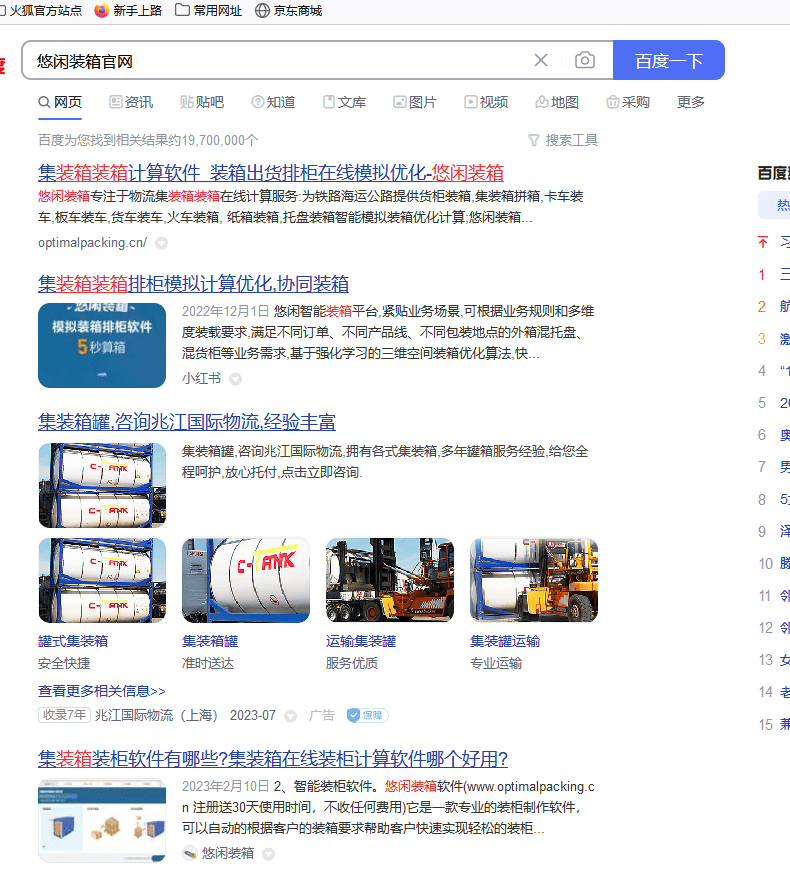
Task: Open the 集装箱罐 image thumbnail
Action: click(x=246, y=581)
